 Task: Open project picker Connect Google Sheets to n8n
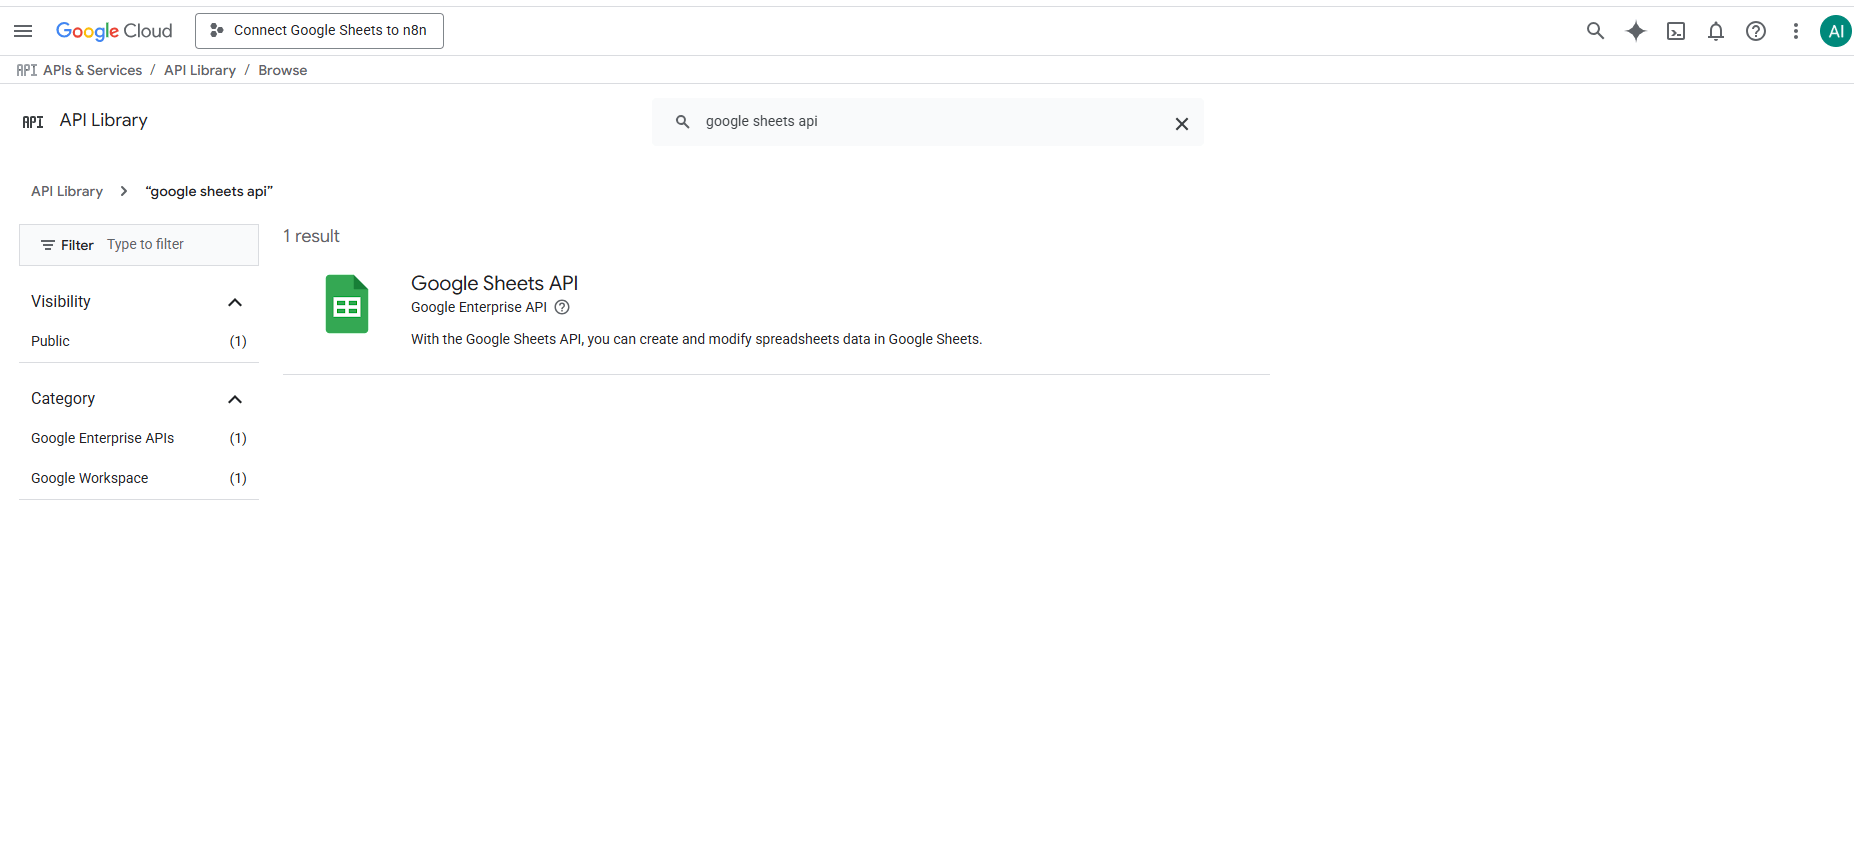pos(319,31)
